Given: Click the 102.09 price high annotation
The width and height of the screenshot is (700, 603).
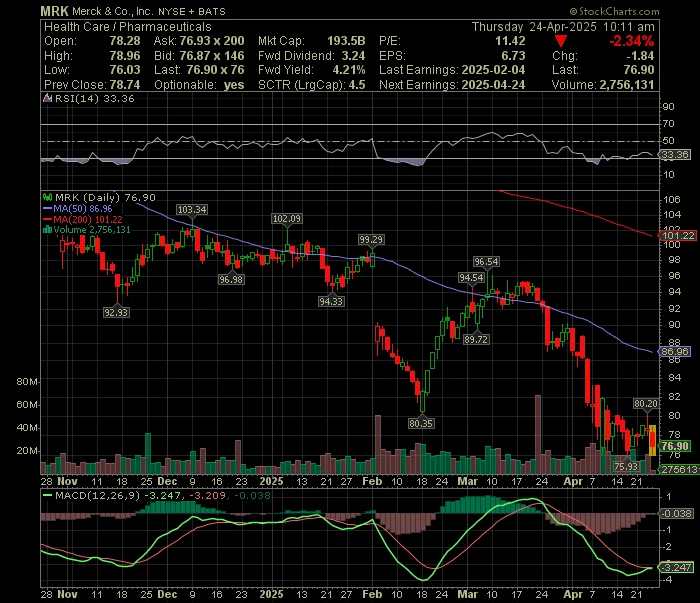Looking at the screenshot, I should (287, 219).
